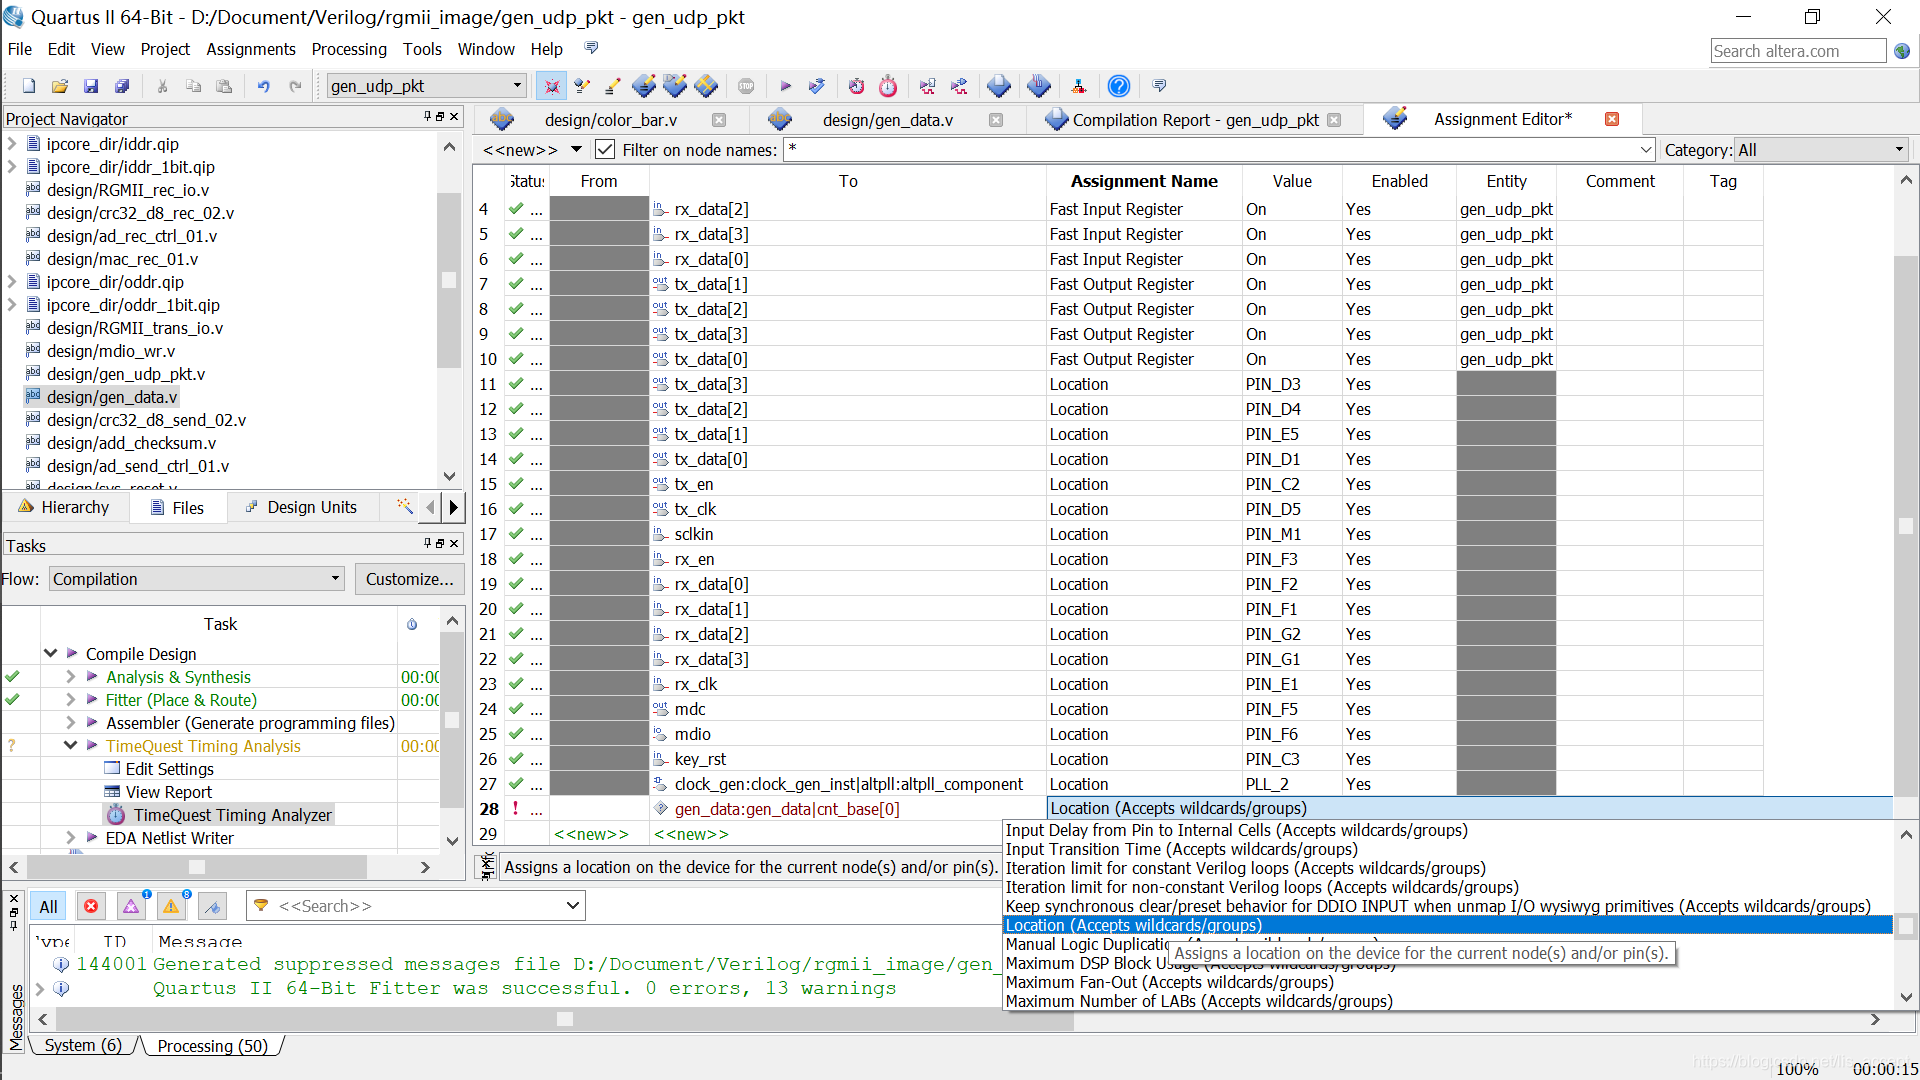Select View Report task item
The height and width of the screenshot is (1080, 1920).
[x=168, y=792]
